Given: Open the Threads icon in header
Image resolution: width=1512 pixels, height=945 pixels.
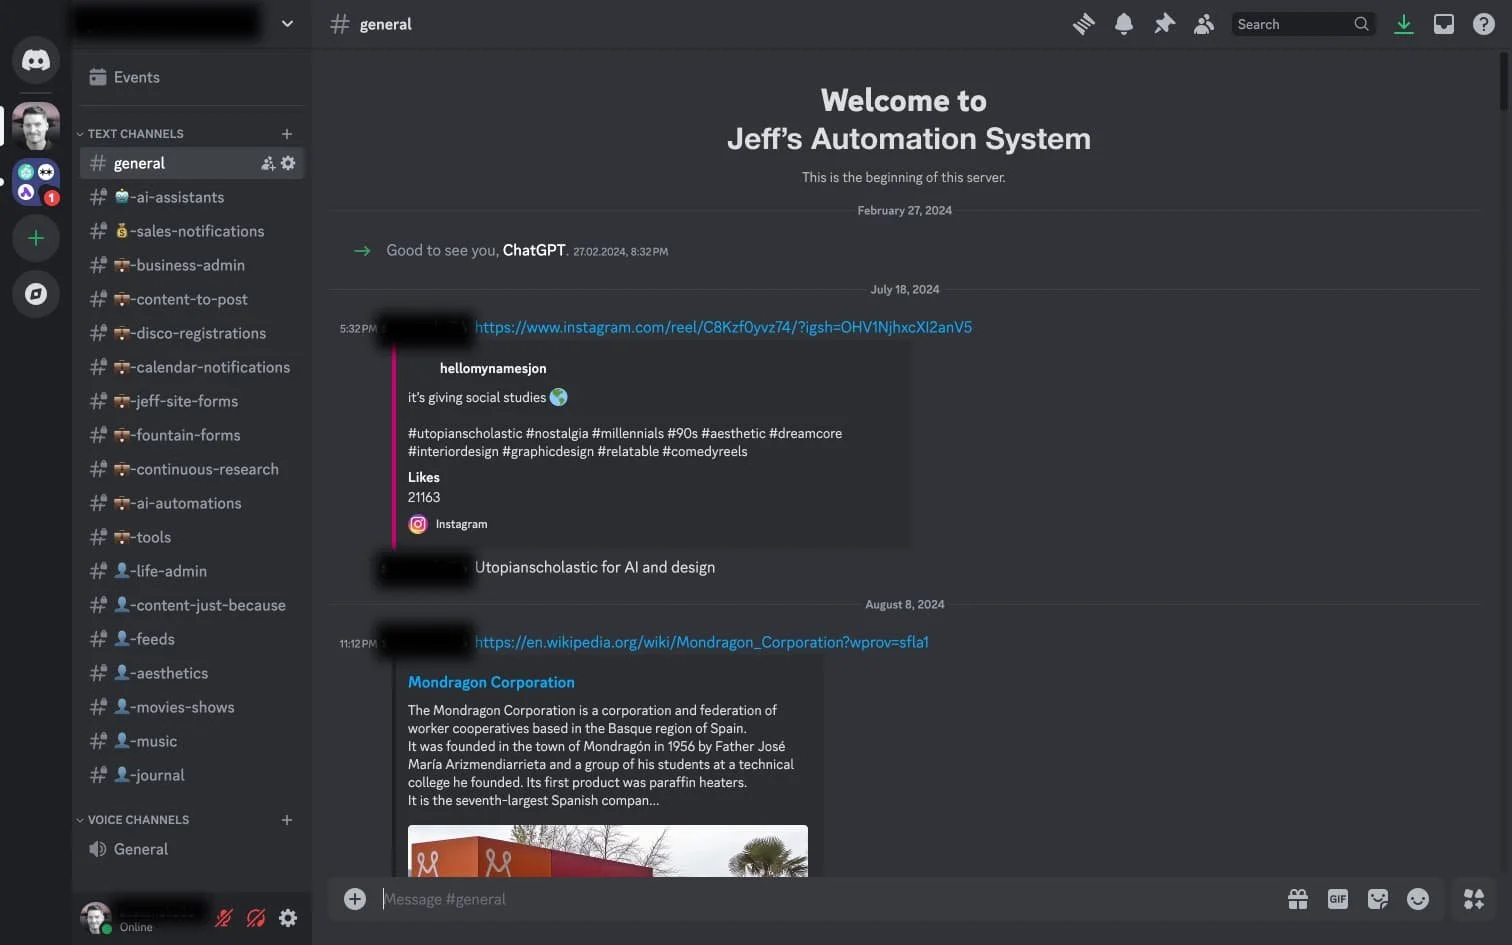Looking at the screenshot, I should coord(1084,24).
